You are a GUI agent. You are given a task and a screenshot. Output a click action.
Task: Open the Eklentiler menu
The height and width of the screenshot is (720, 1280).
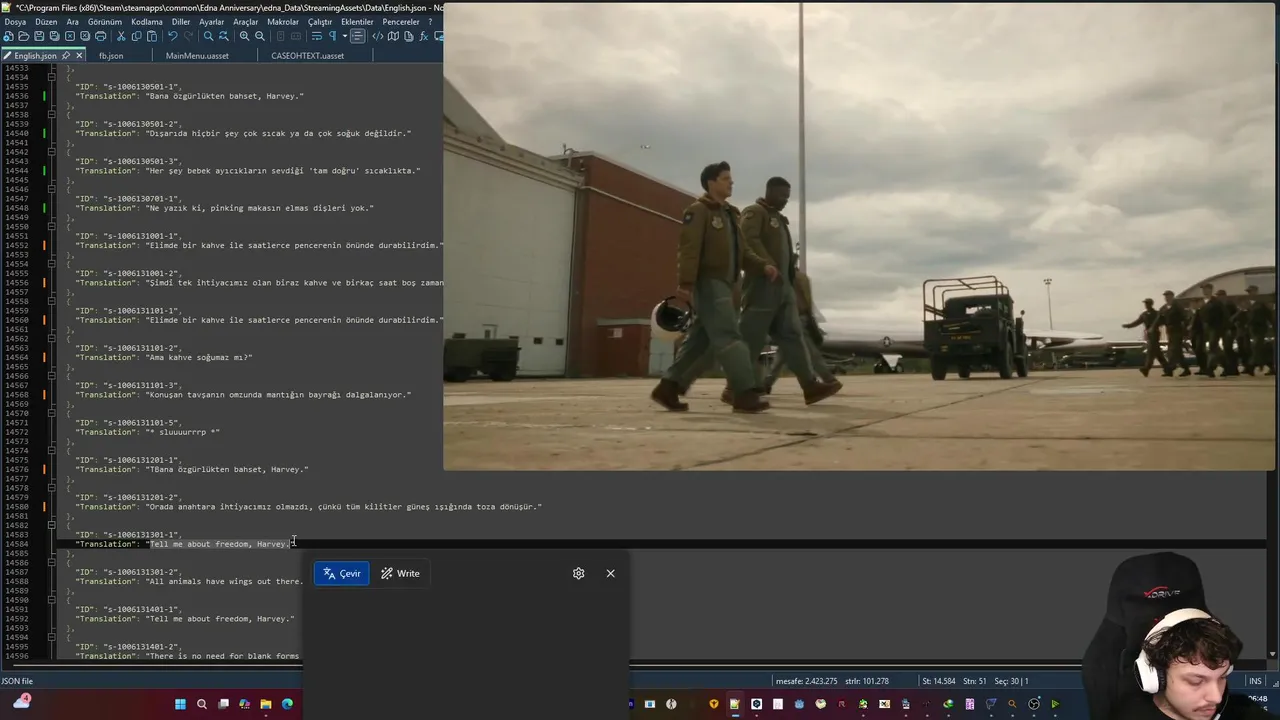point(357,22)
